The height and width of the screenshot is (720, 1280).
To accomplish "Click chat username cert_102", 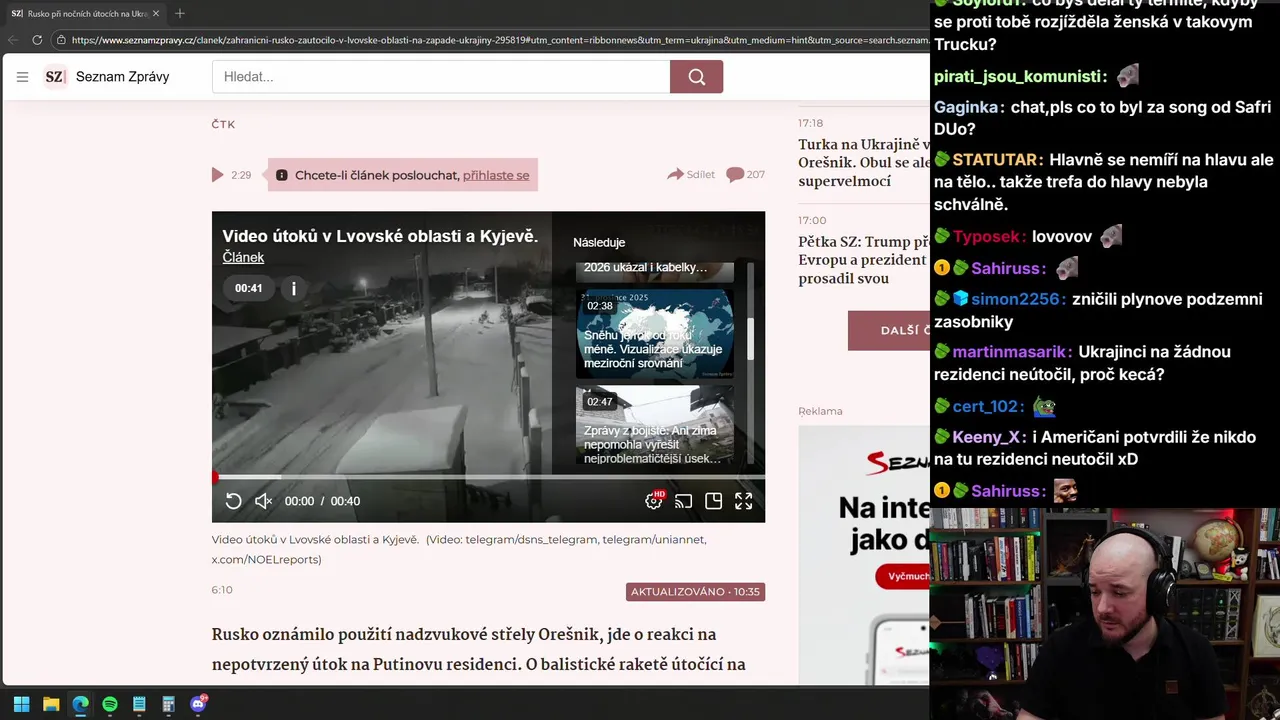I will (x=985, y=406).
